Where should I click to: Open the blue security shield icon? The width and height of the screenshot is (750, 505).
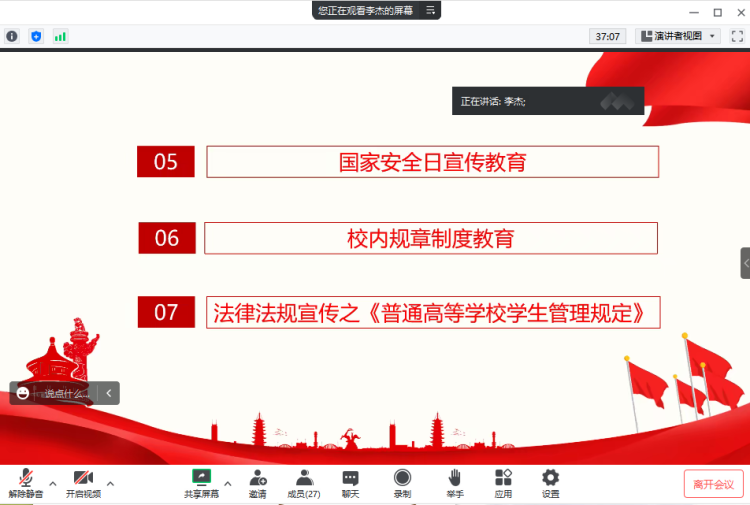click(x=36, y=36)
